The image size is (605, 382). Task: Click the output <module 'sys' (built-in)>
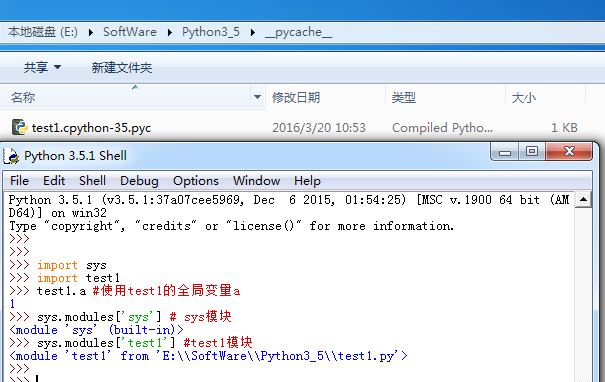(96, 330)
